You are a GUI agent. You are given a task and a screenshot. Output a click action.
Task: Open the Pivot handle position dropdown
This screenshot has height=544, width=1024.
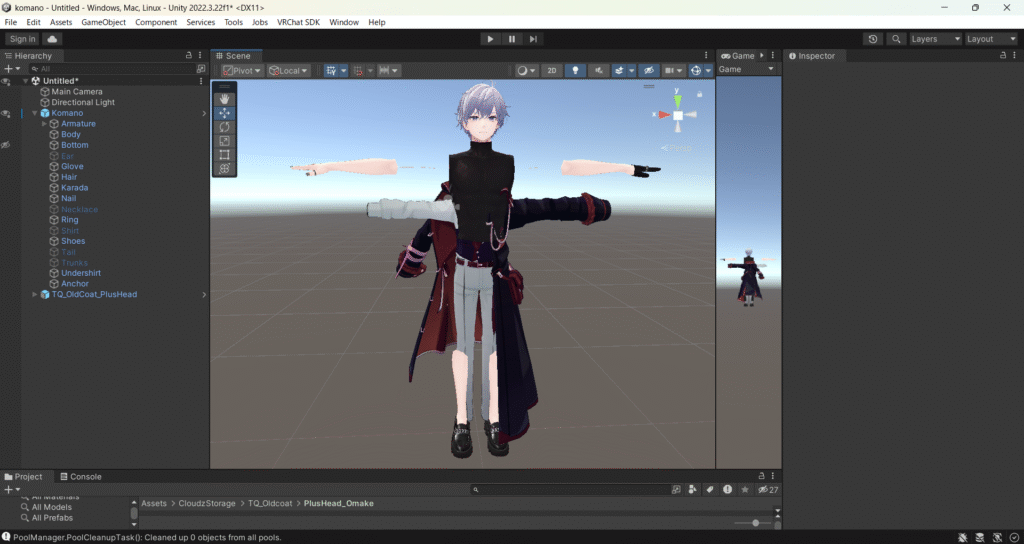click(x=242, y=71)
